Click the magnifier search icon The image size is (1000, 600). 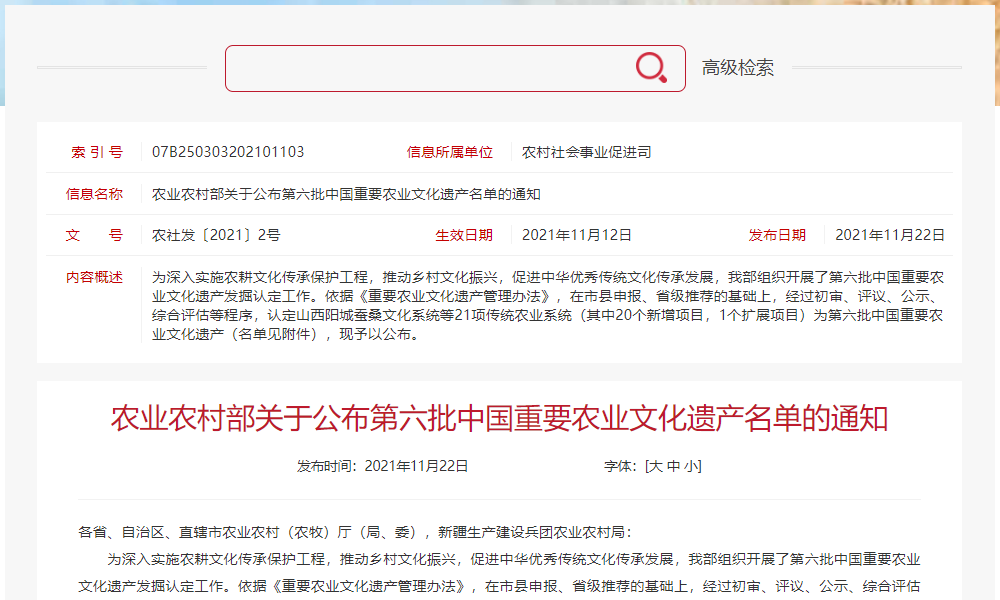click(x=649, y=65)
